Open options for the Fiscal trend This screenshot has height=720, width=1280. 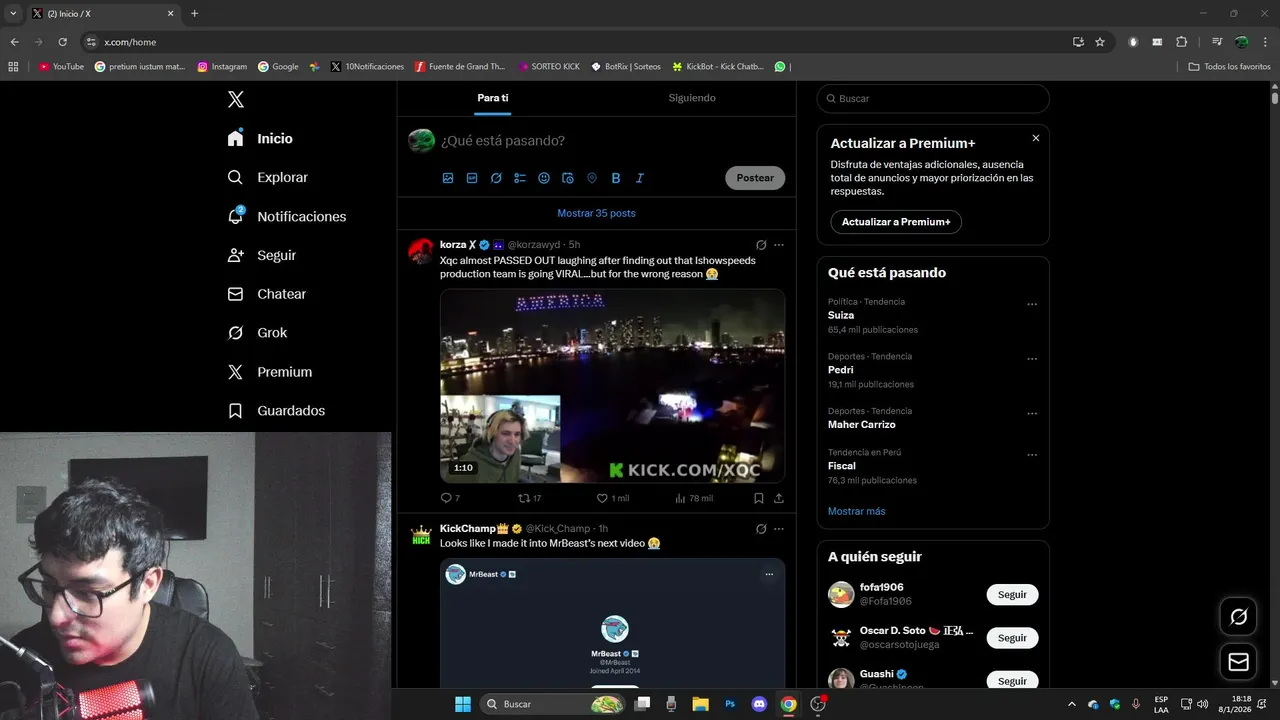coord(1032,455)
